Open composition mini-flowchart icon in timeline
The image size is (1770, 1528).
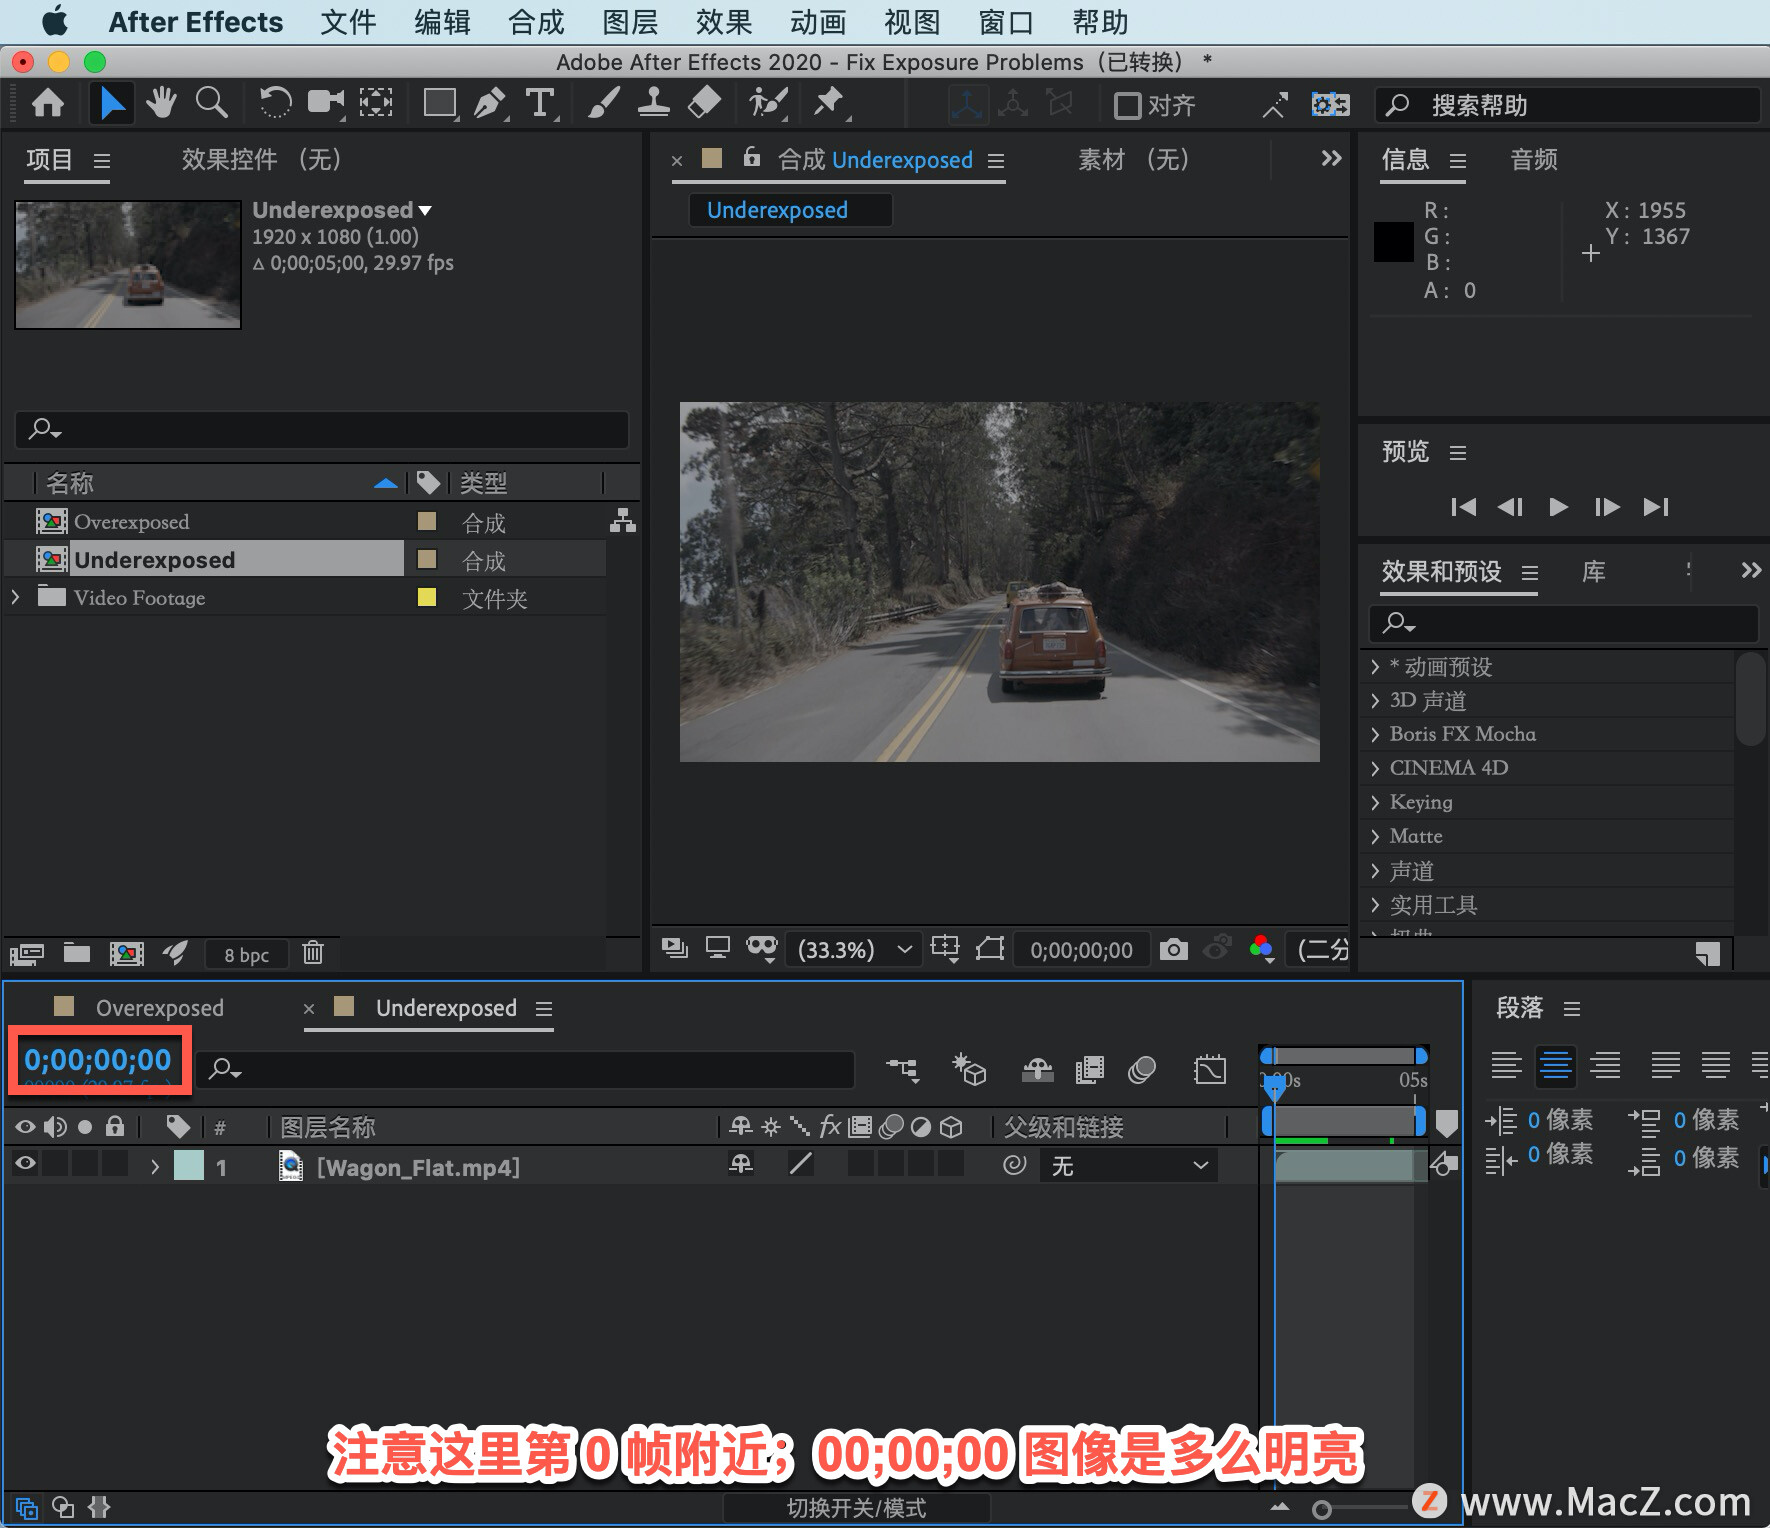[x=902, y=1070]
